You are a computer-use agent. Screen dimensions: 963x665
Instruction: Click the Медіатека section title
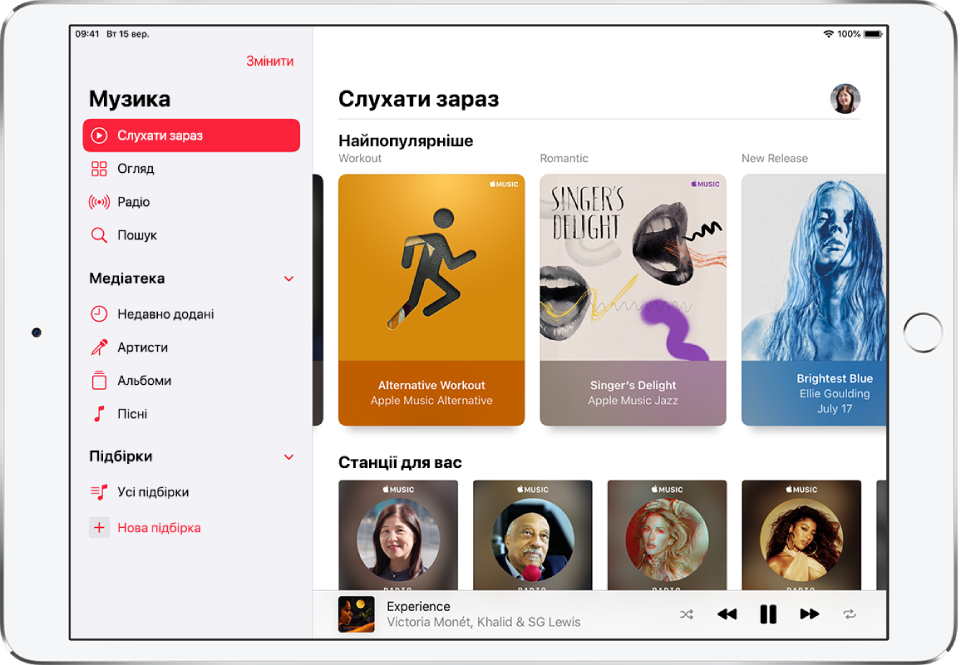127,279
